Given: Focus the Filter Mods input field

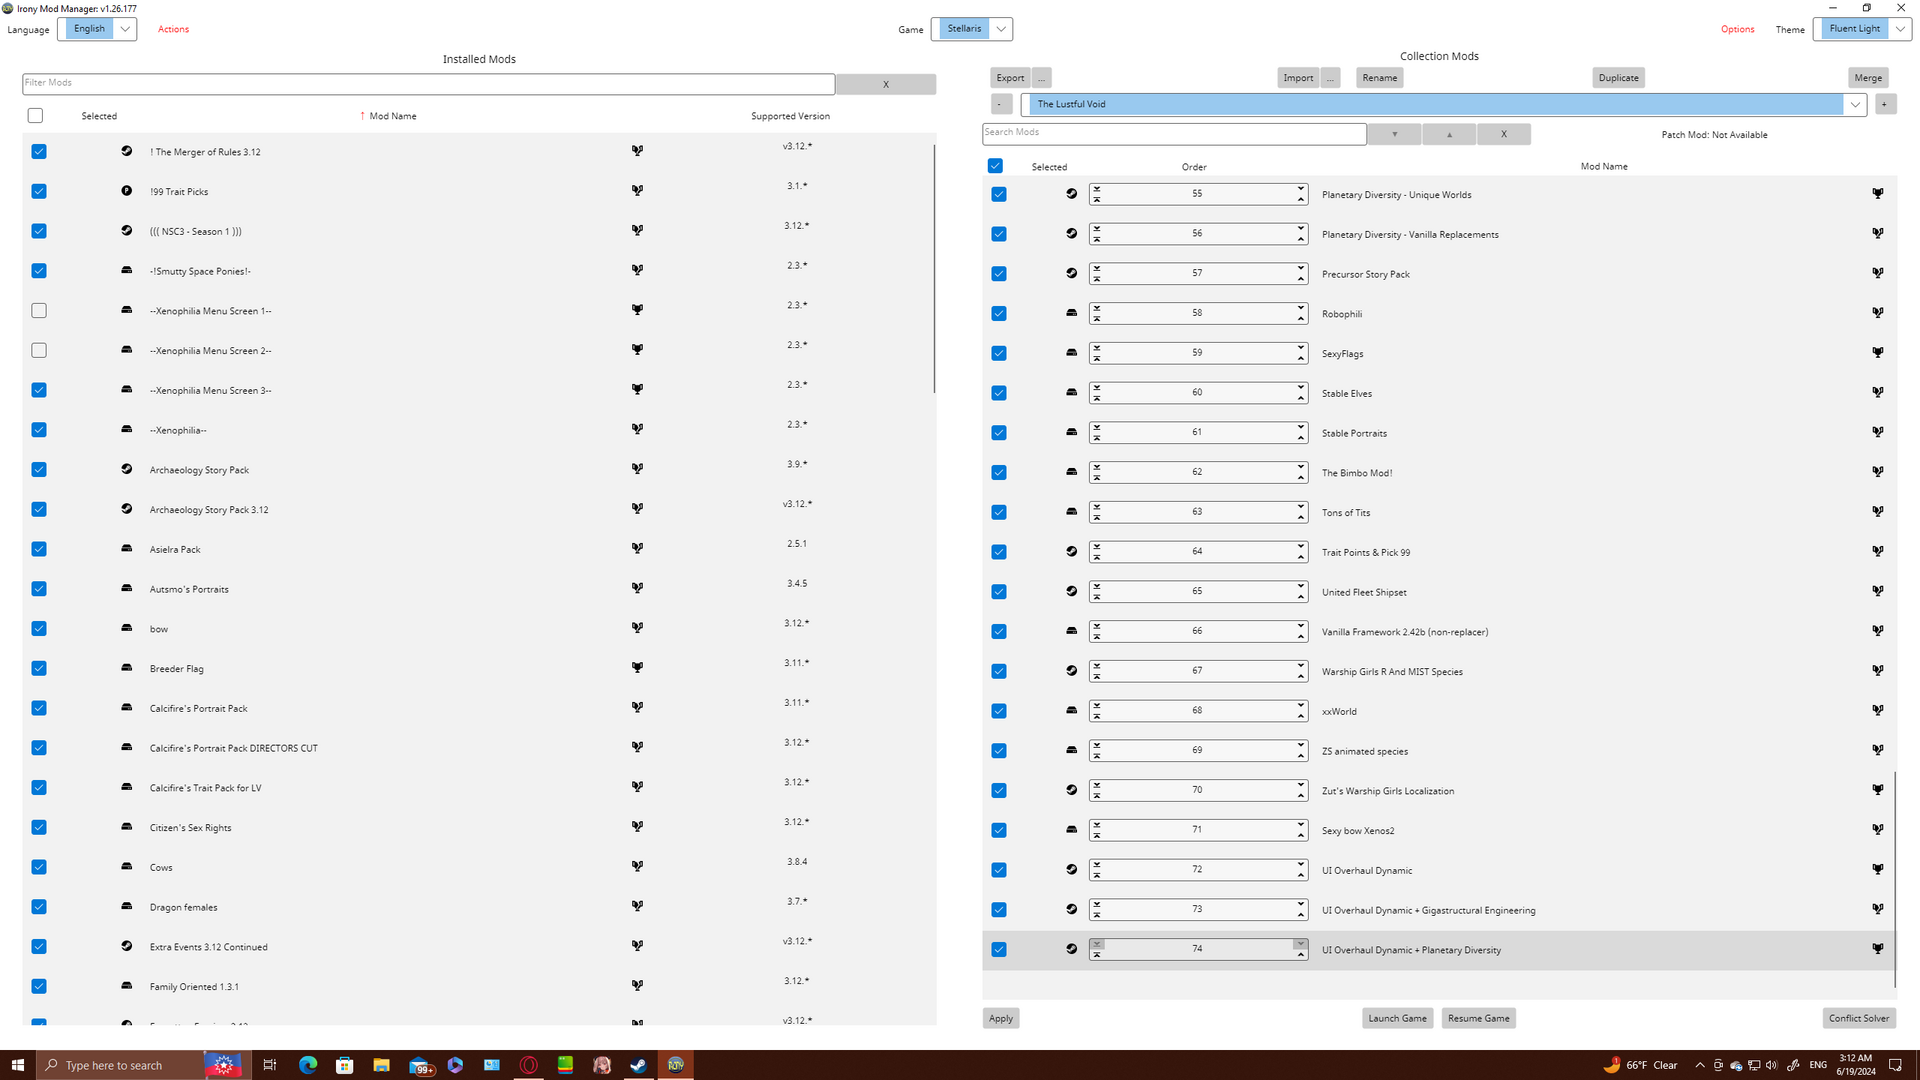Looking at the screenshot, I should (428, 84).
